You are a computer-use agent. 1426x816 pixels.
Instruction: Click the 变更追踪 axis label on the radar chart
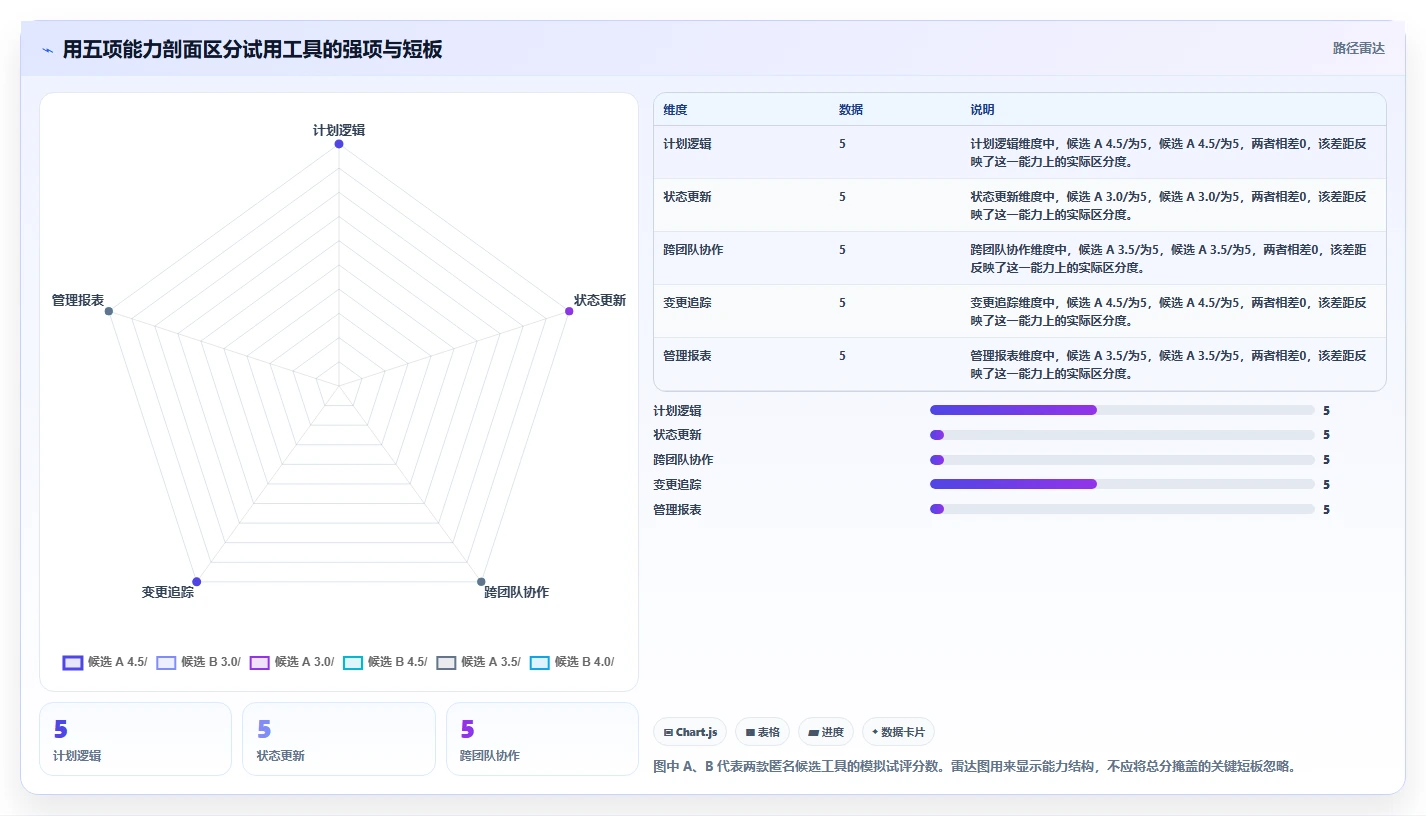[168, 592]
